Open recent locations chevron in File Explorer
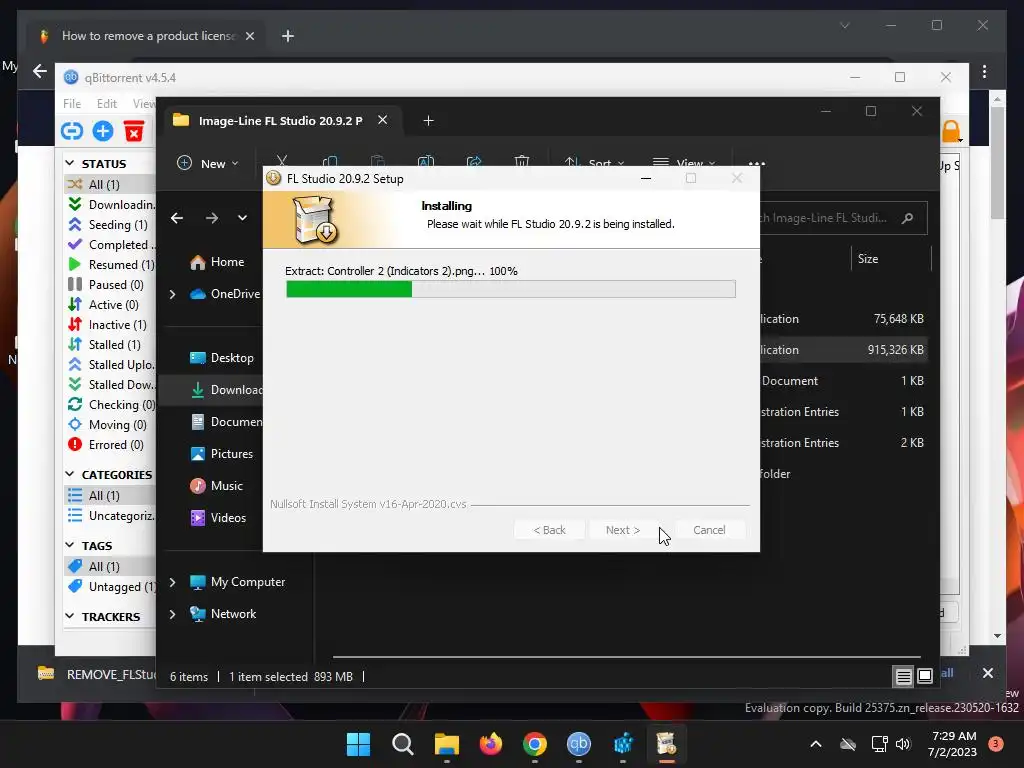Image resolution: width=1024 pixels, height=768 pixels. click(x=242, y=217)
